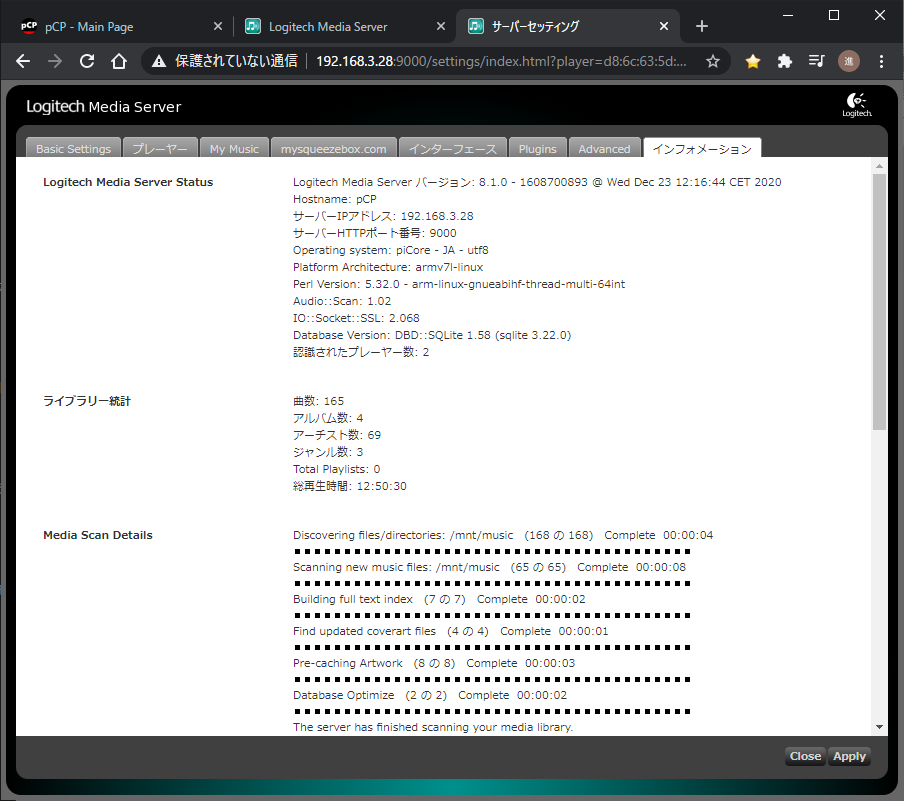Click the server IP address 192.168.3.28 line
This screenshot has height=801, width=904.
click(x=383, y=216)
